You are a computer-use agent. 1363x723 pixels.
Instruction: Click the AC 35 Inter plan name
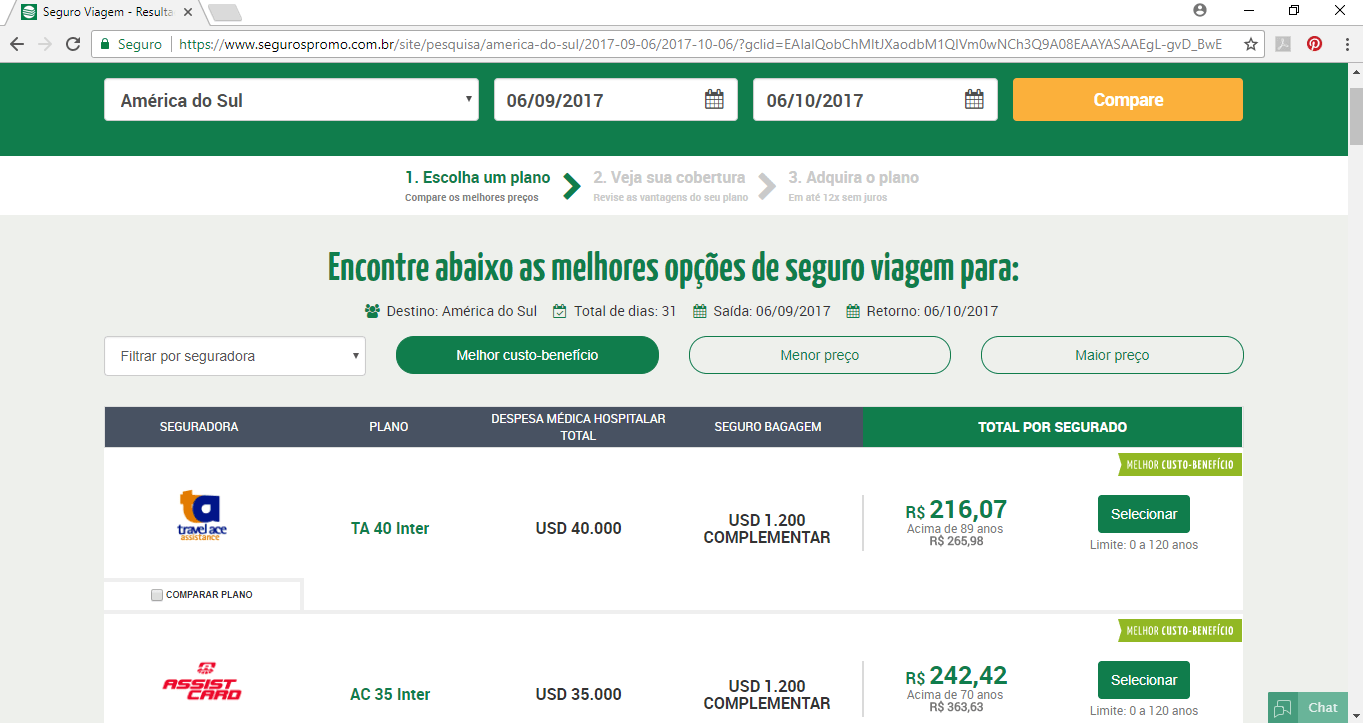390,694
